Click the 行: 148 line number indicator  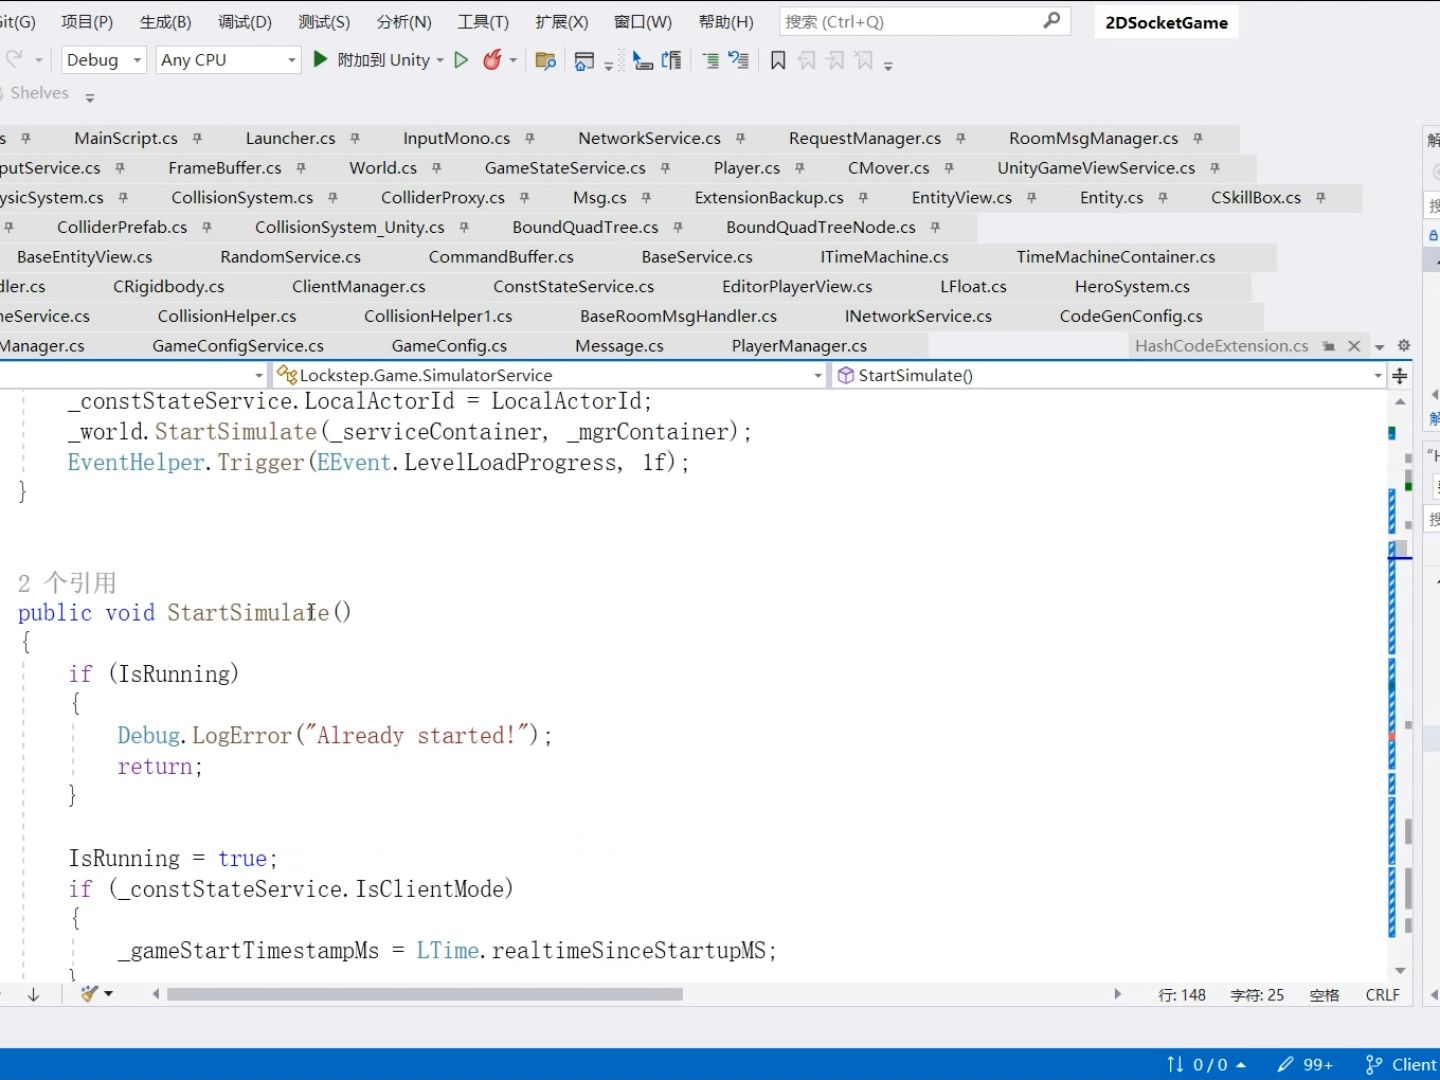coord(1182,995)
